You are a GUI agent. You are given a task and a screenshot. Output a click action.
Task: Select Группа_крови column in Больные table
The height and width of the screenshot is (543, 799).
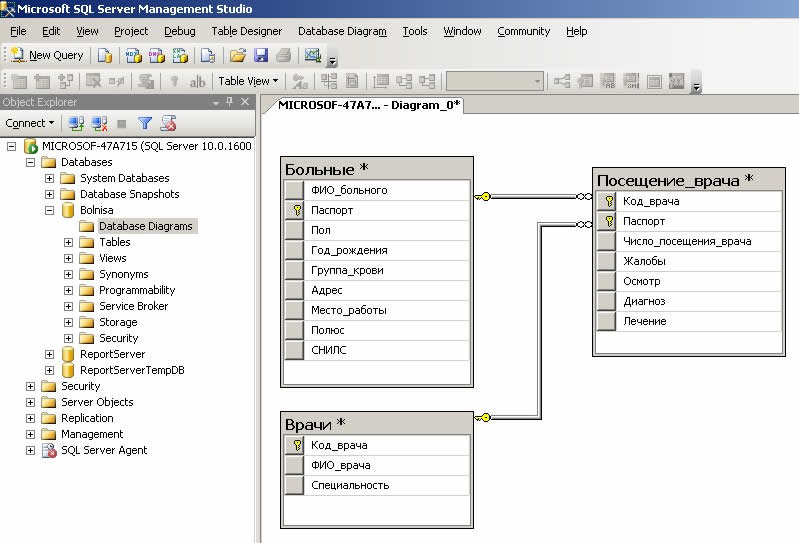[378, 270]
